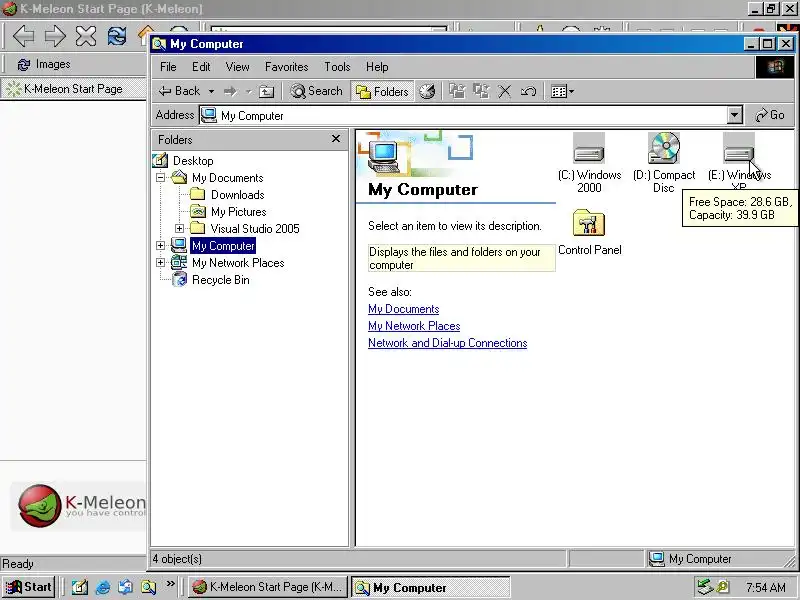Select My Pictures in the folder tree
Viewport: 800px width, 600px height.
click(239, 212)
